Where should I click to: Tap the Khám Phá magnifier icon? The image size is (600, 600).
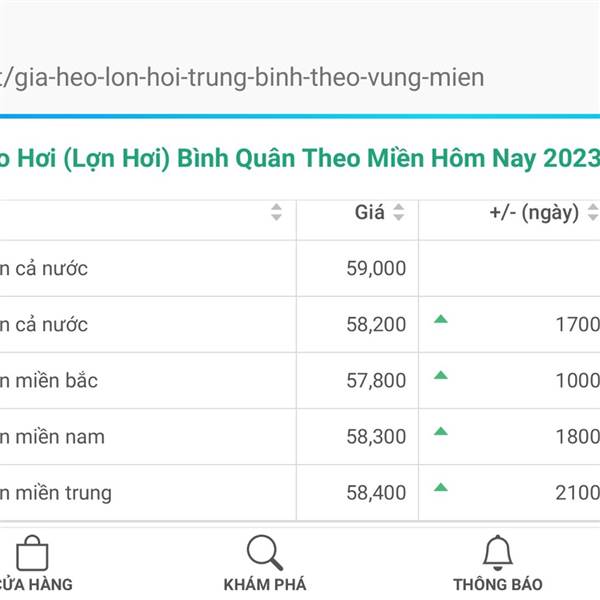click(265, 553)
